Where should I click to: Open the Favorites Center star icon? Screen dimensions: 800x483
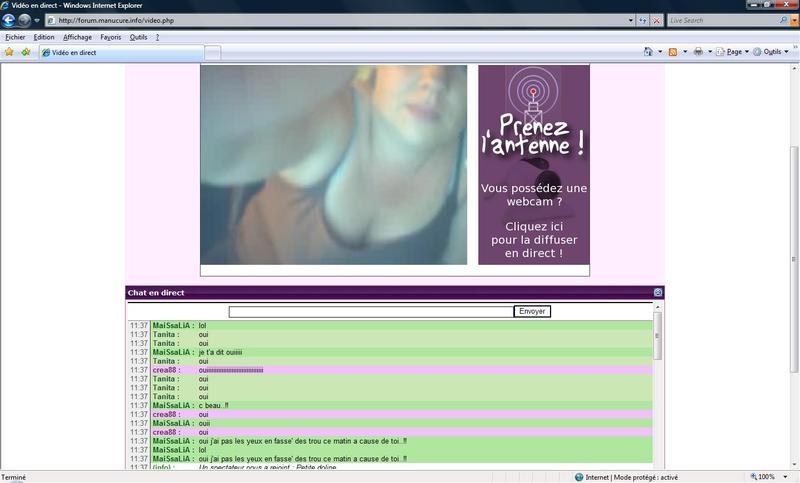click(9, 52)
